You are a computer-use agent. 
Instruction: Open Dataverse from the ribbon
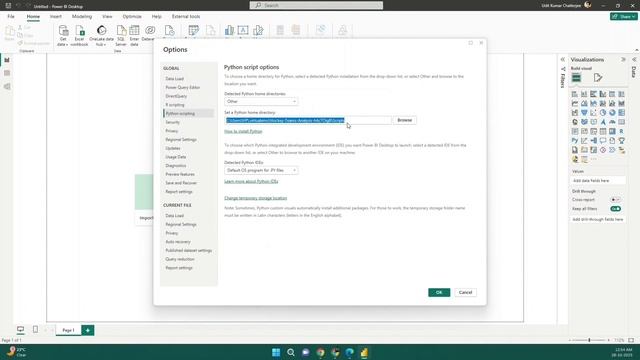[149, 33]
